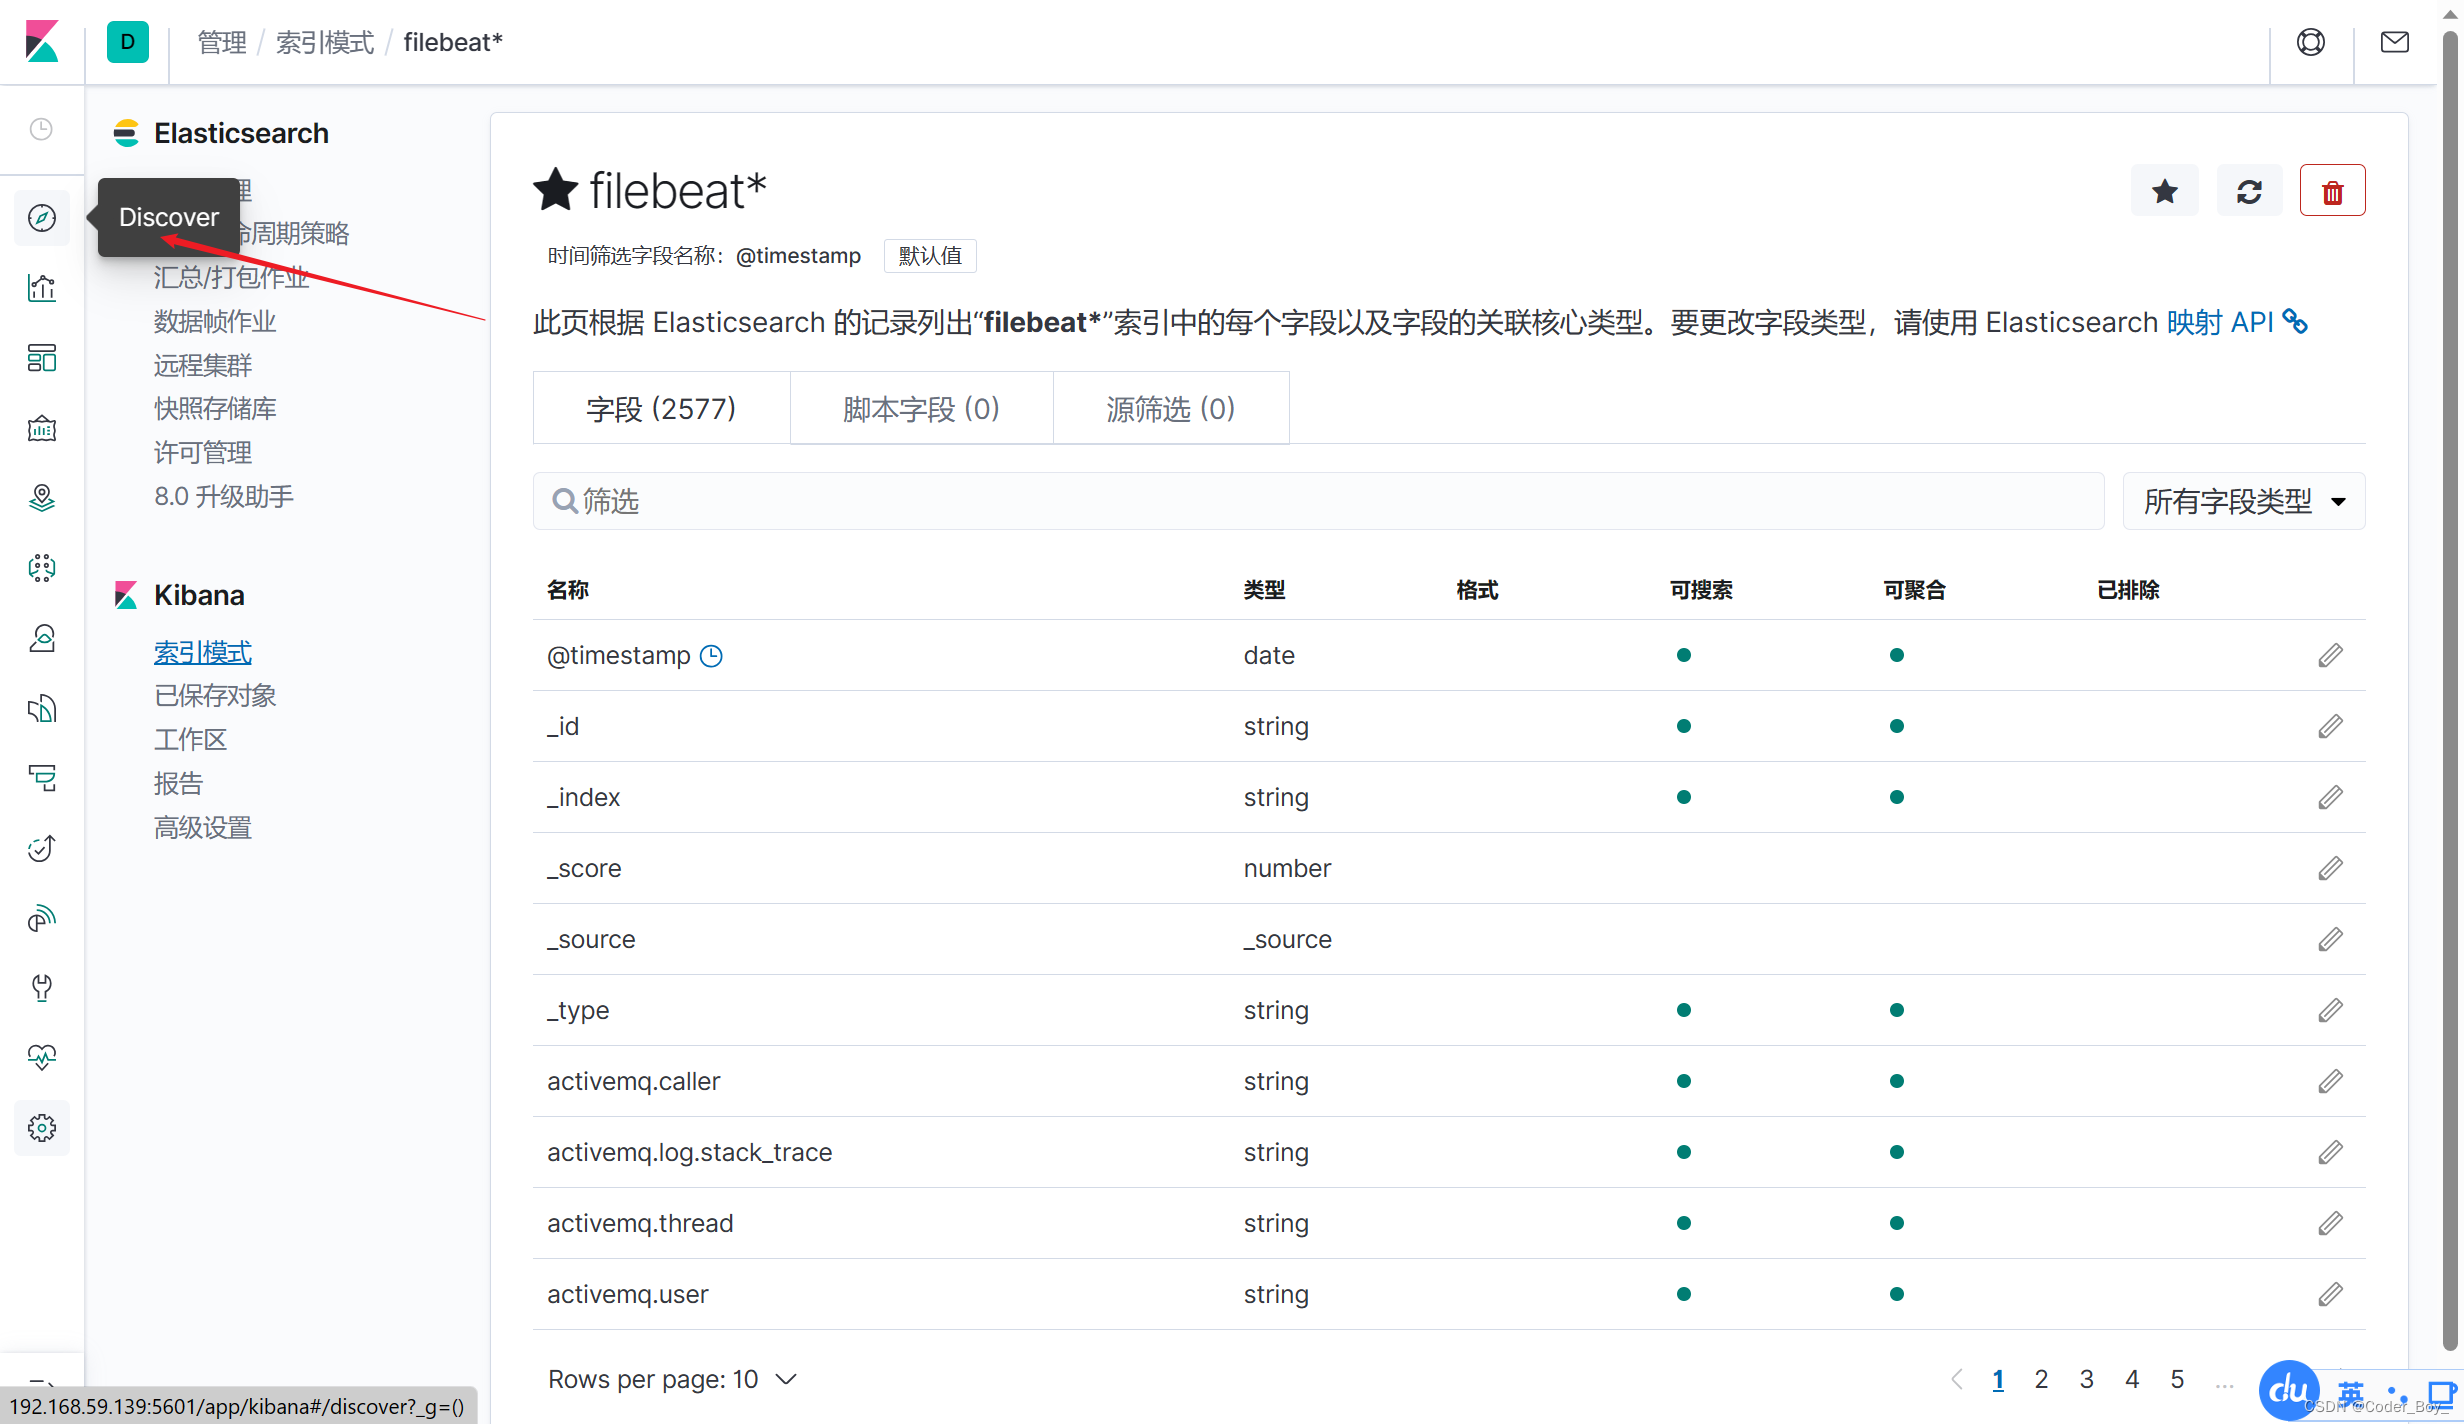This screenshot has height=1424, width=2464.
Task: Switch to the 源筛选 tab
Action: pos(1170,408)
